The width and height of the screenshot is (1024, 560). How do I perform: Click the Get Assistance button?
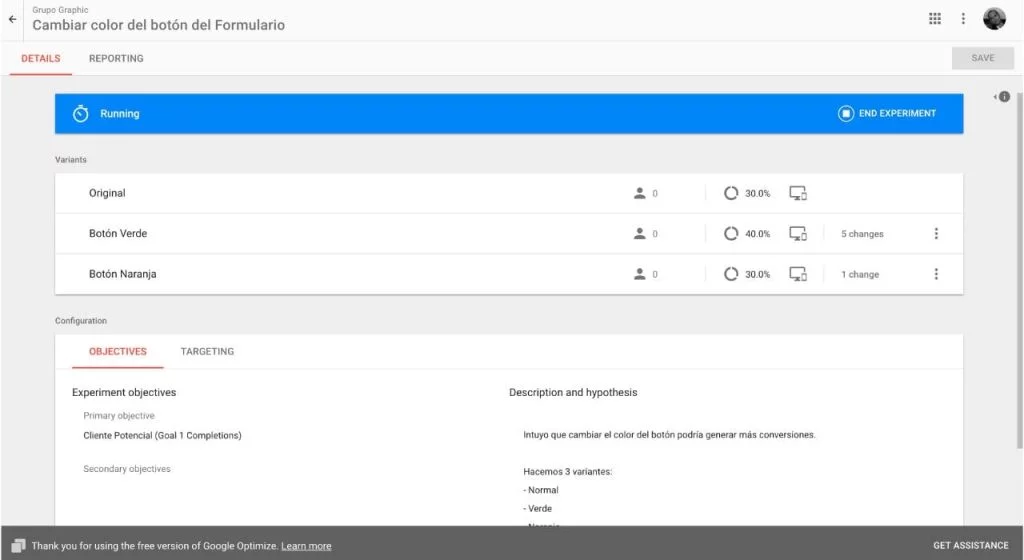[x=970, y=546]
